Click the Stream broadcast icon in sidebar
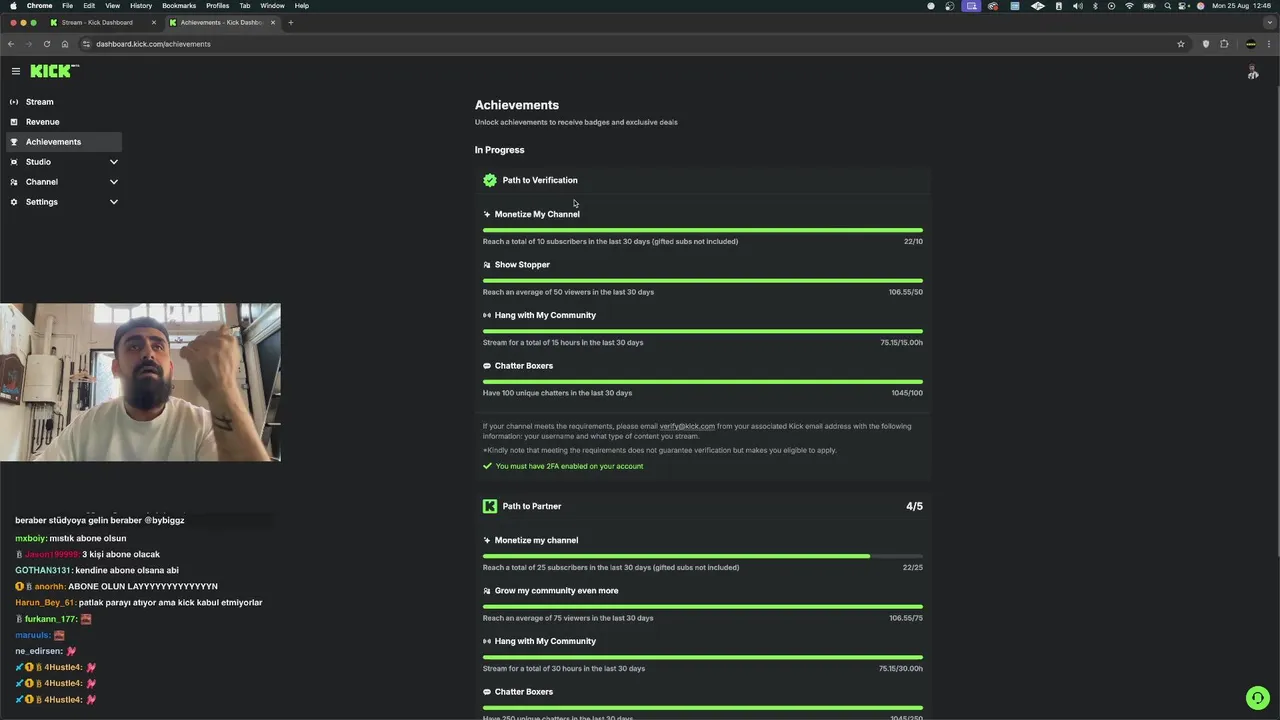 (x=14, y=102)
